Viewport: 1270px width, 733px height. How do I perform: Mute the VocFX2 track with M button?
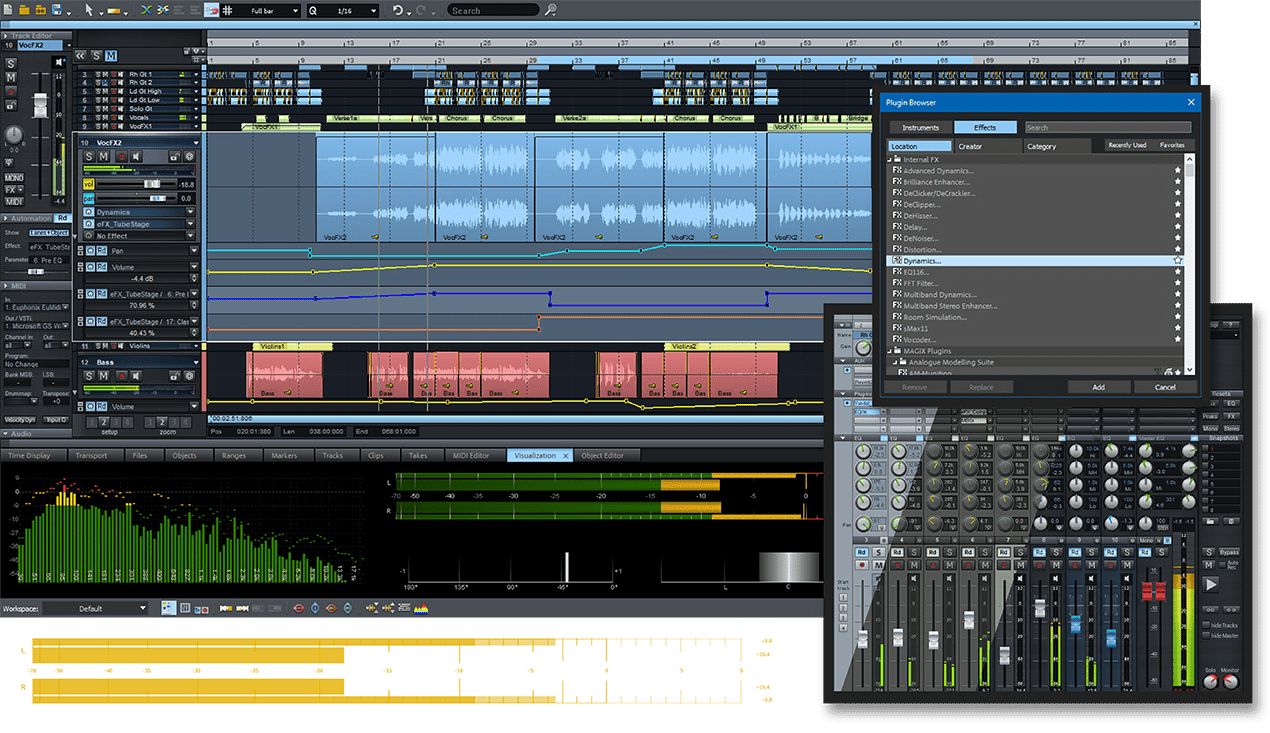coord(103,156)
